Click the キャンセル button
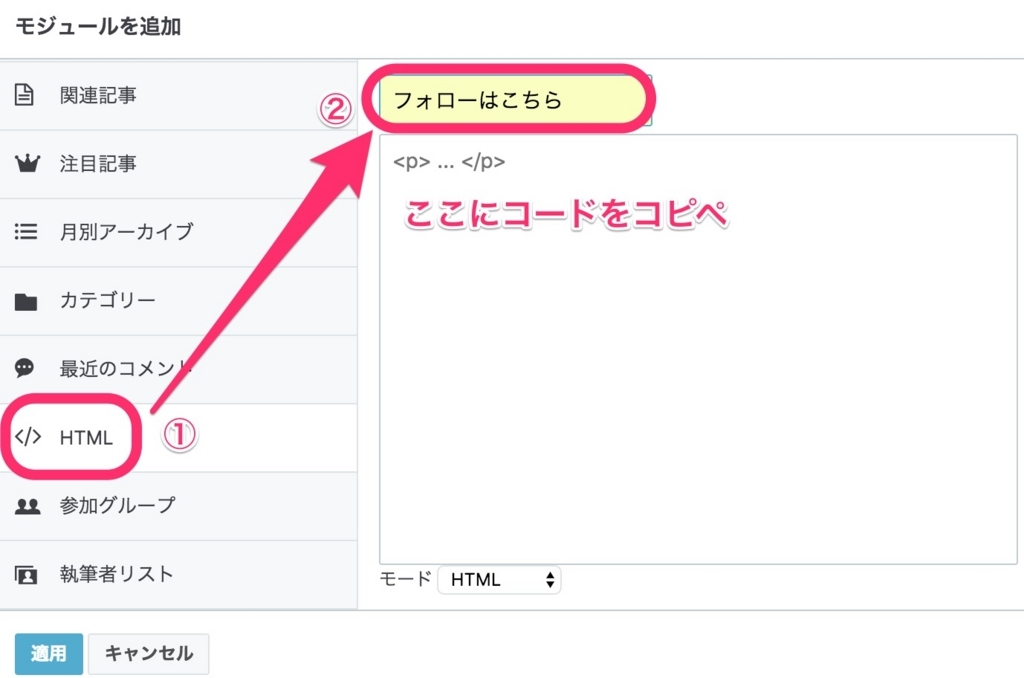This screenshot has height=678, width=1024. (148, 653)
